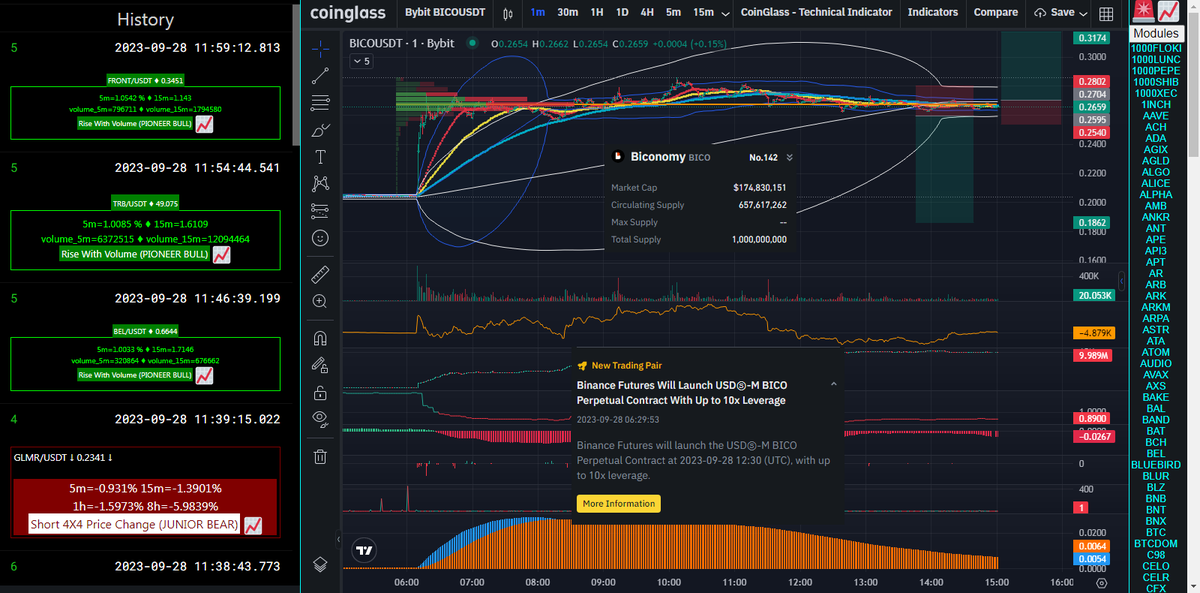
Task: Click the red alarm icon top right
Action: 1141,12
